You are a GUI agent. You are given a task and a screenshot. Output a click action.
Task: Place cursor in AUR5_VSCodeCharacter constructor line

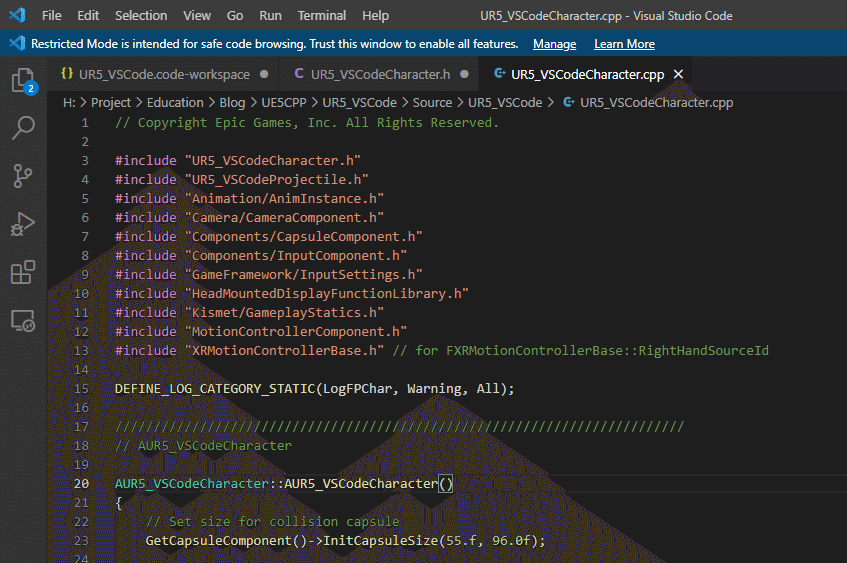pyautogui.click(x=284, y=484)
